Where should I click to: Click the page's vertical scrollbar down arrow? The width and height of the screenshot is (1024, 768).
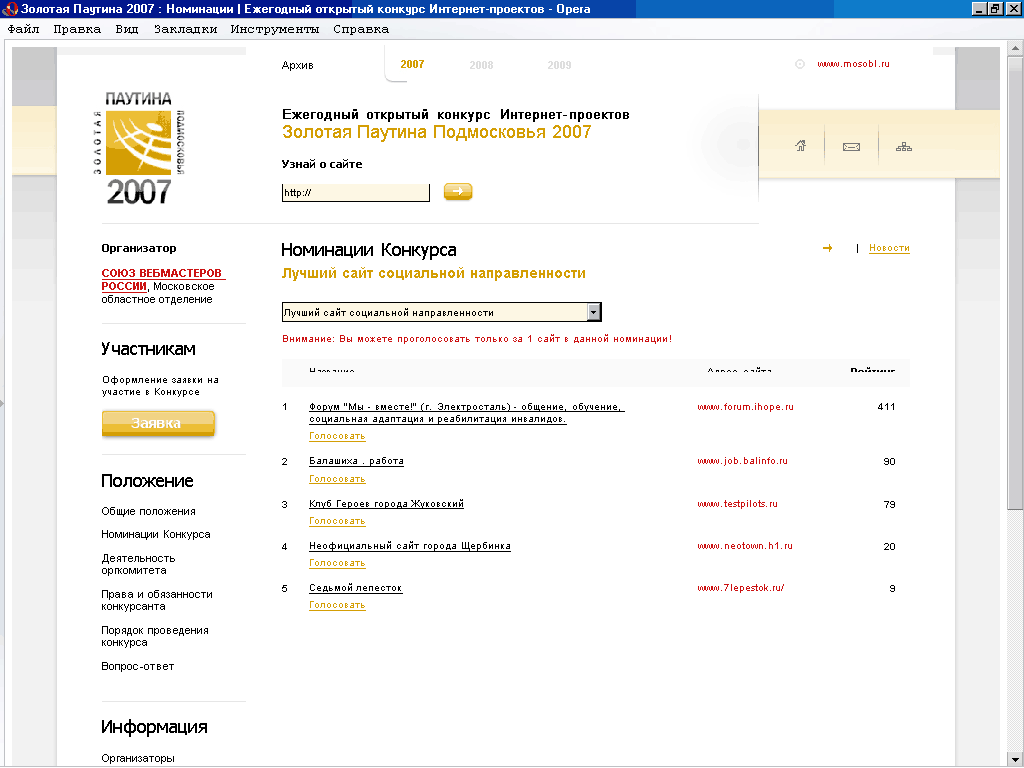[1015, 759]
